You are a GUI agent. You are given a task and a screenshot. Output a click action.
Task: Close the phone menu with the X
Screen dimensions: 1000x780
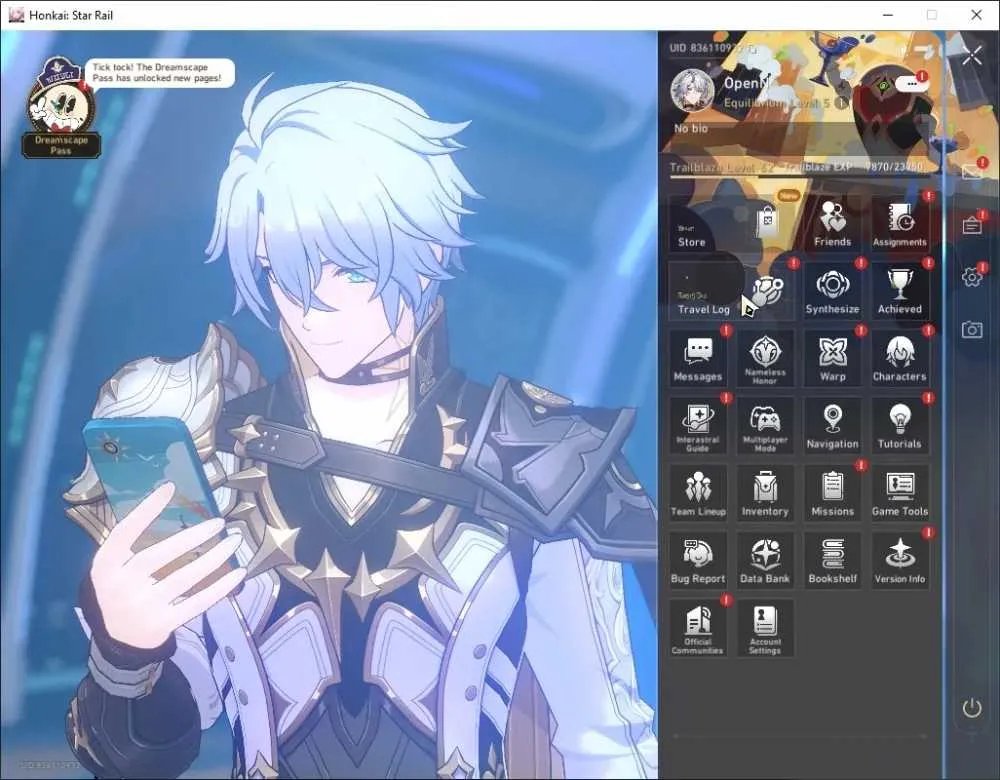click(972, 56)
